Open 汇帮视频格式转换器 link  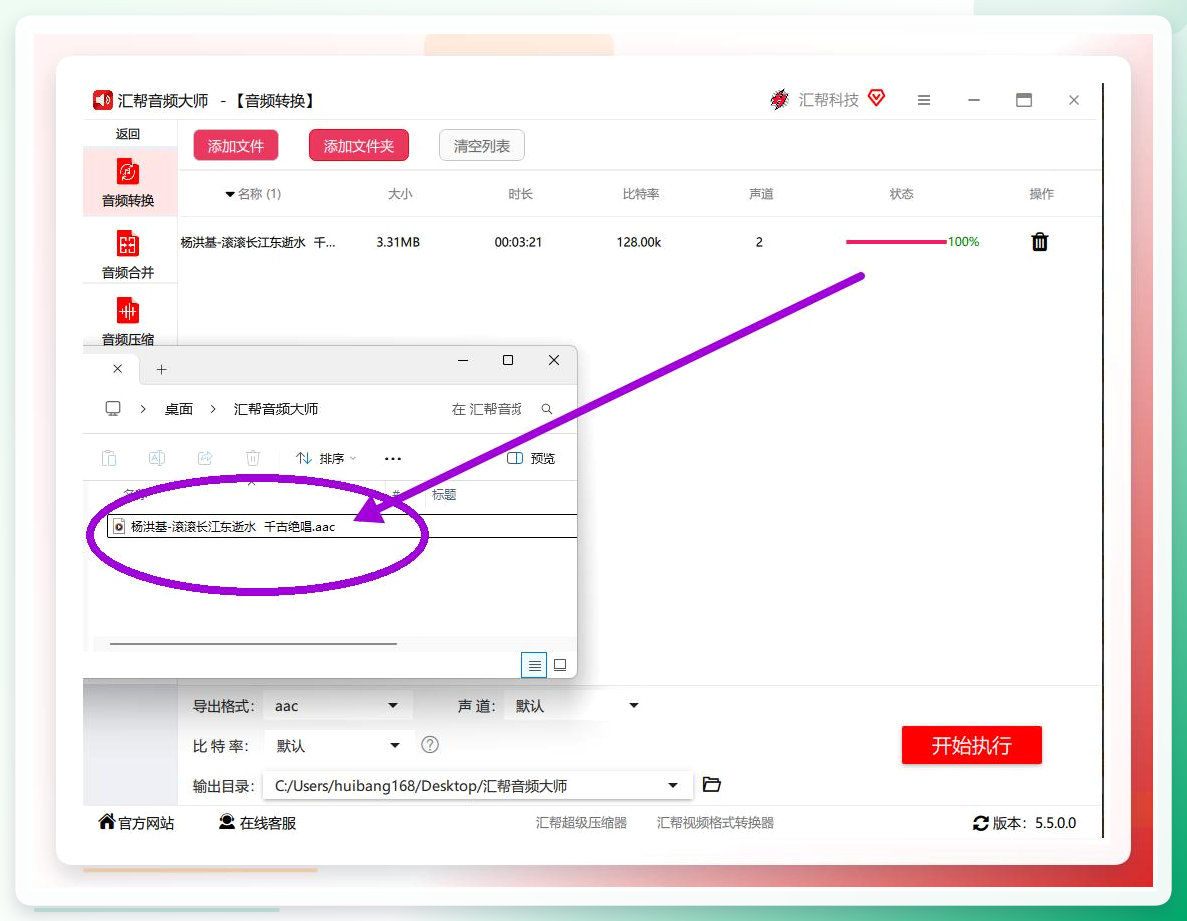(x=715, y=823)
